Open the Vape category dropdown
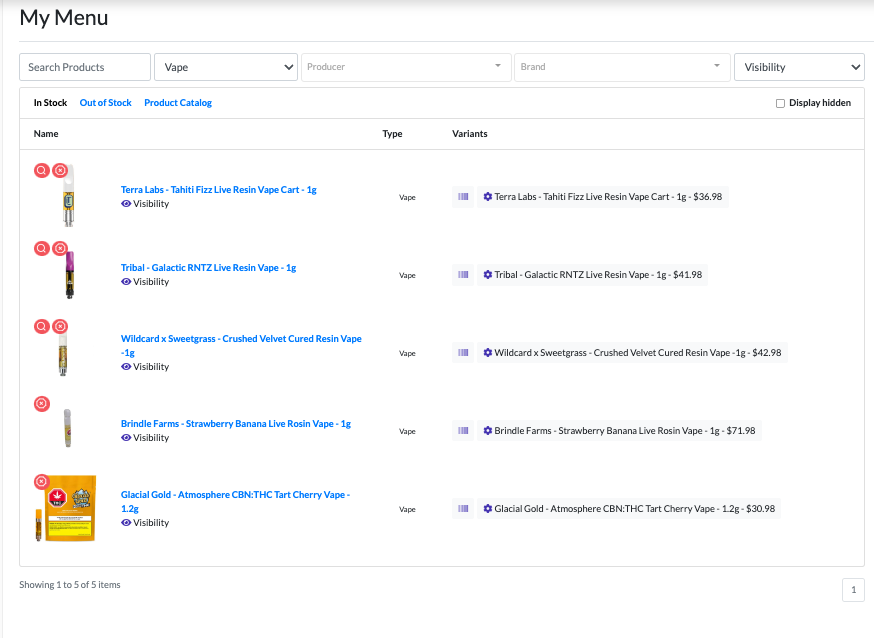 tap(226, 67)
